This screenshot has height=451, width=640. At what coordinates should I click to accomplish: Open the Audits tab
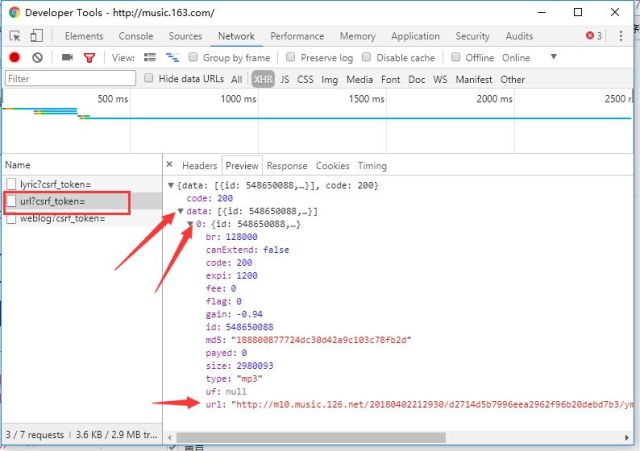(x=519, y=36)
